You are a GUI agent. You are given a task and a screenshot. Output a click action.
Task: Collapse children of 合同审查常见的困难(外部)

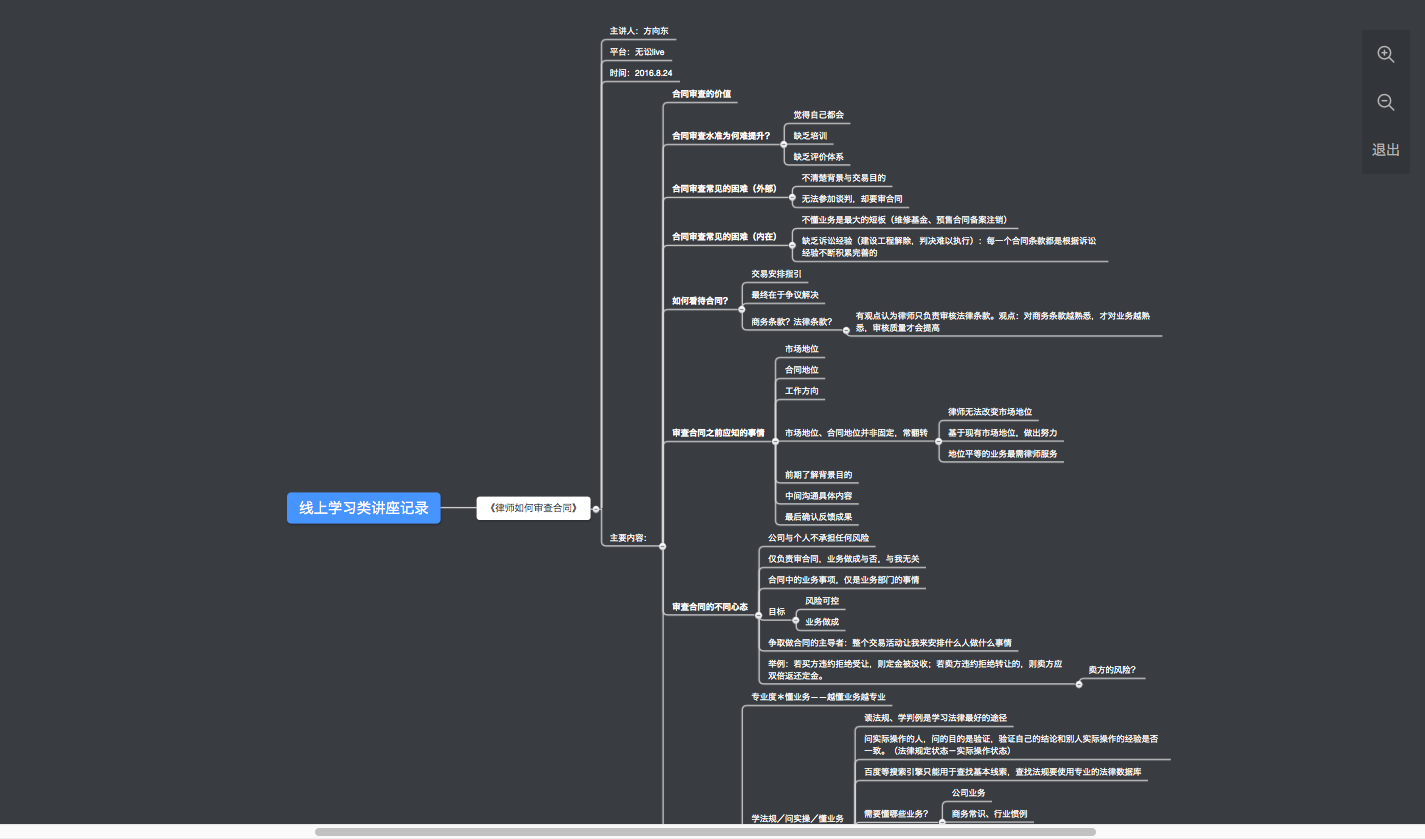[x=792, y=197]
